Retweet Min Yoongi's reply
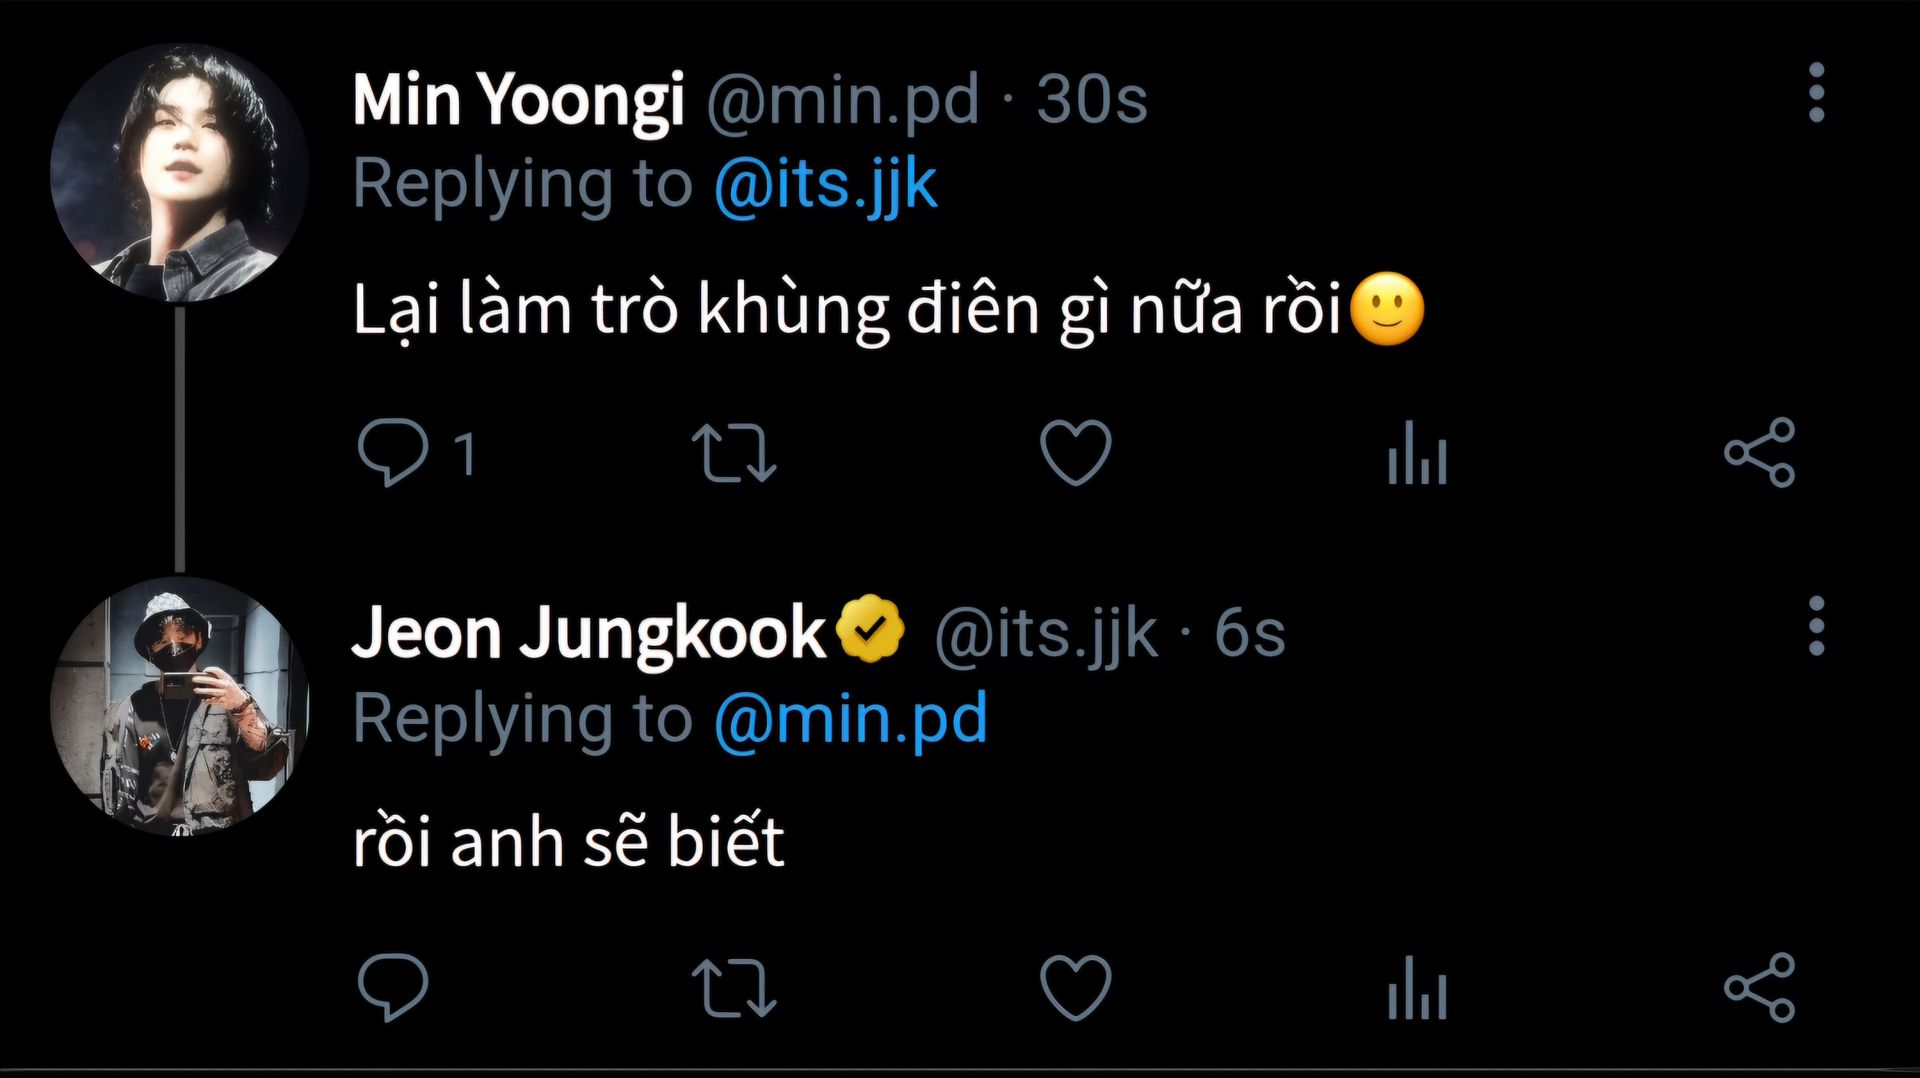 (734, 454)
